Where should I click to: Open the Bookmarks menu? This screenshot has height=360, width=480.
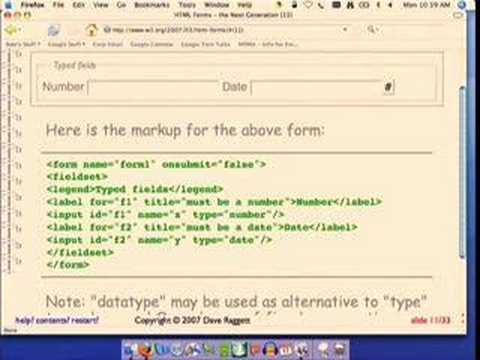click(152, 5)
